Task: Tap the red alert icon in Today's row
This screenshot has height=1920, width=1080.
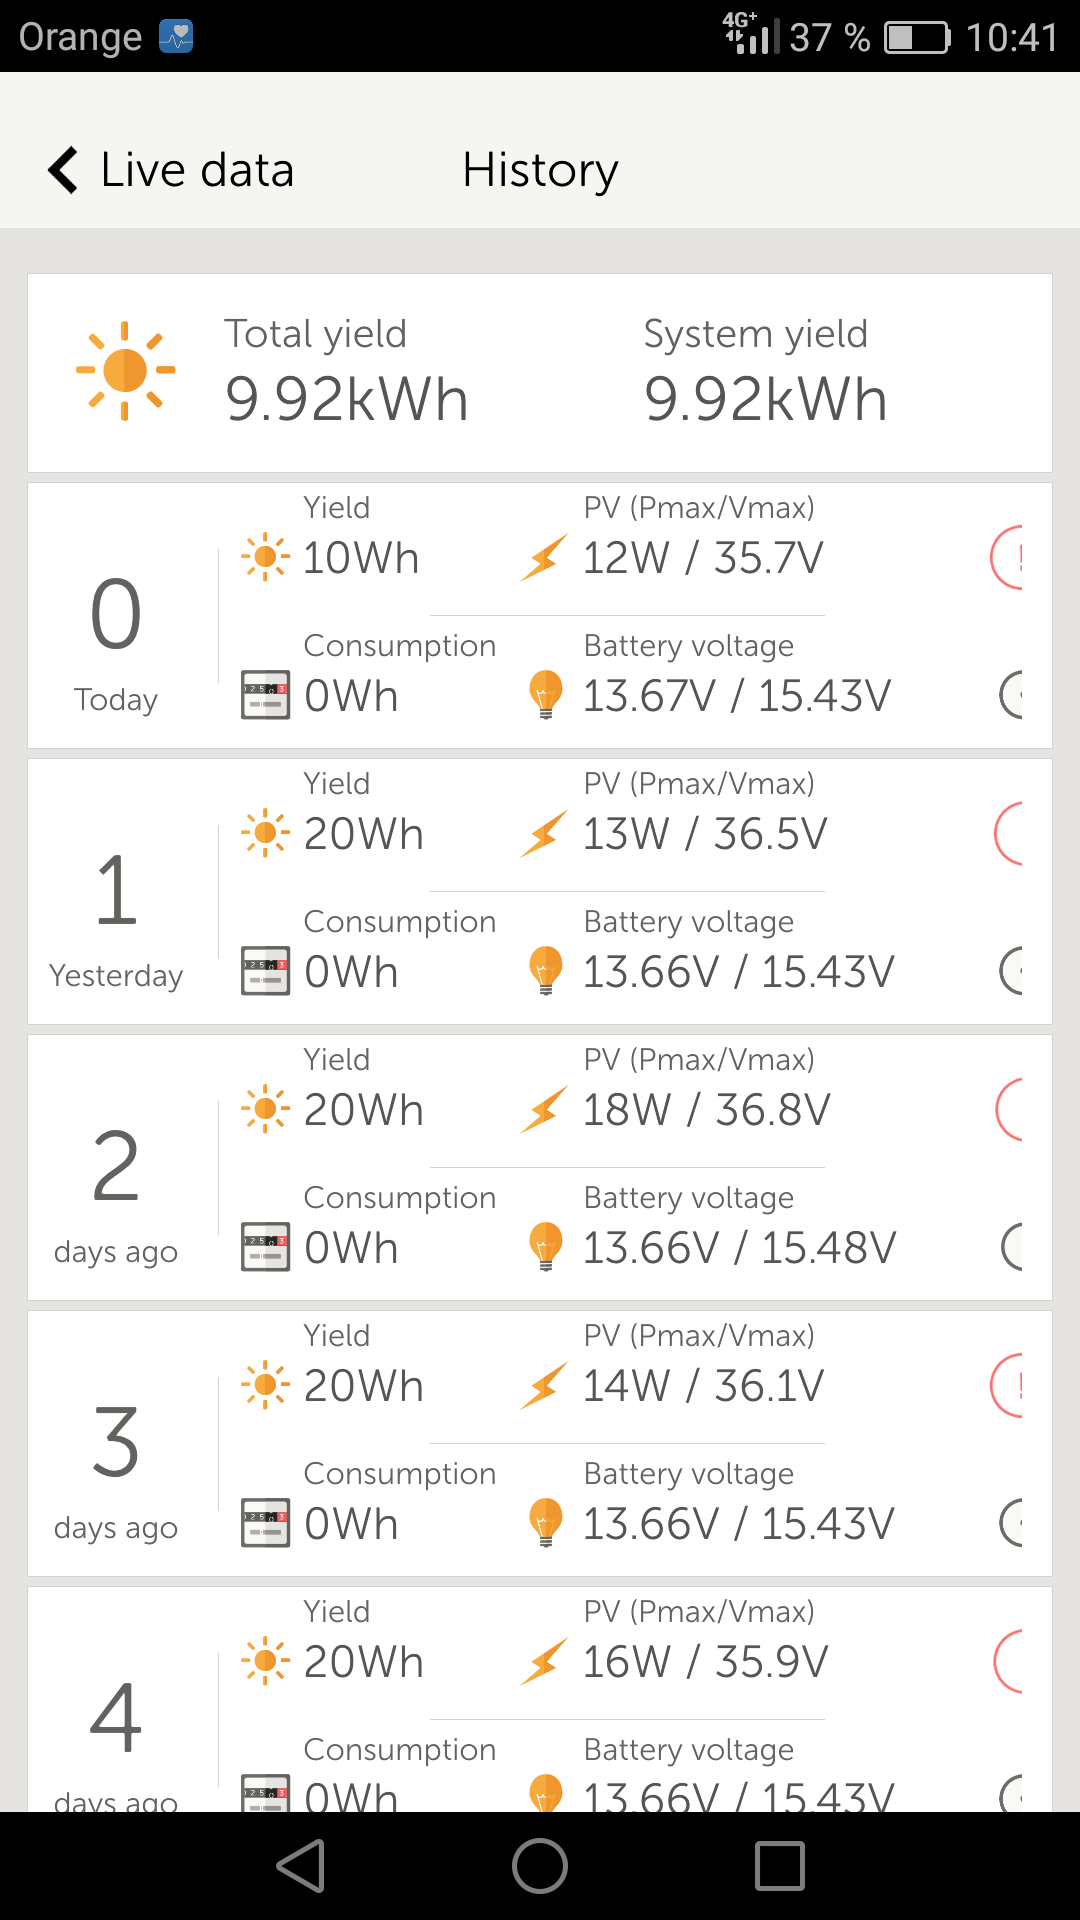Action: (x=1008, y=557)
